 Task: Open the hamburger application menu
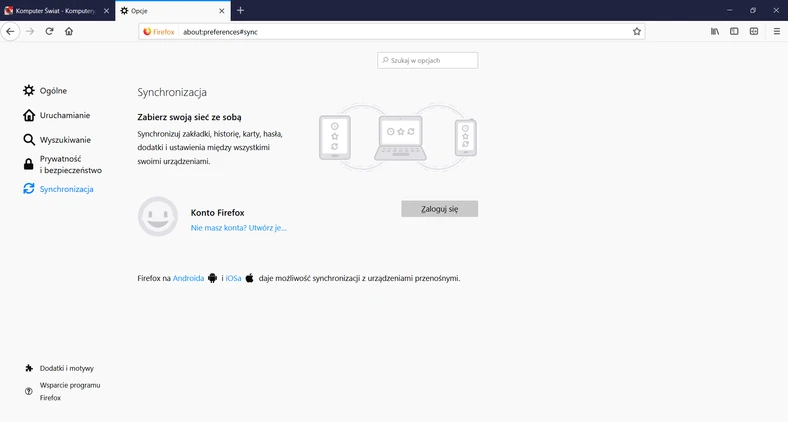click(x=777, y=31)
